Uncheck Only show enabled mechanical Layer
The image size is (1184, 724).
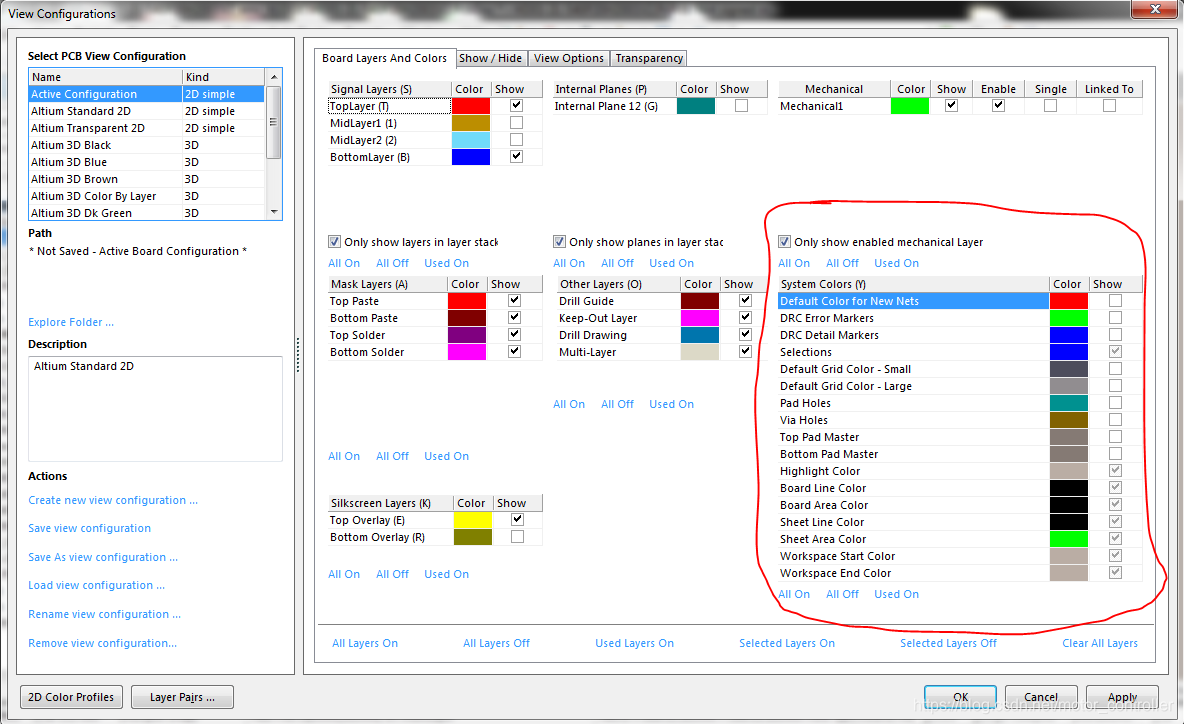click(x=785, y=242)
